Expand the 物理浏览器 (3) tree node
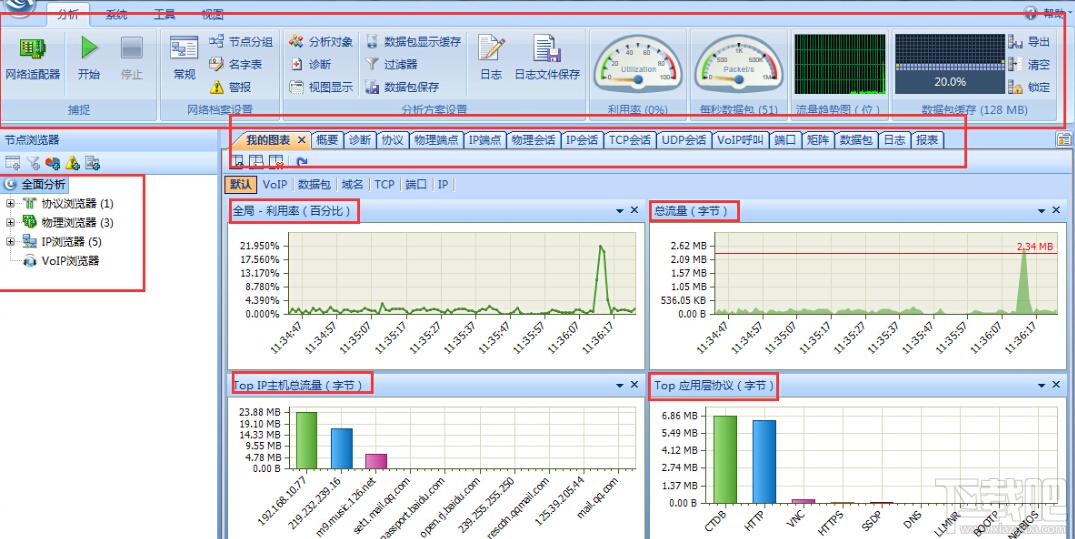 click(x=10, y=223)
